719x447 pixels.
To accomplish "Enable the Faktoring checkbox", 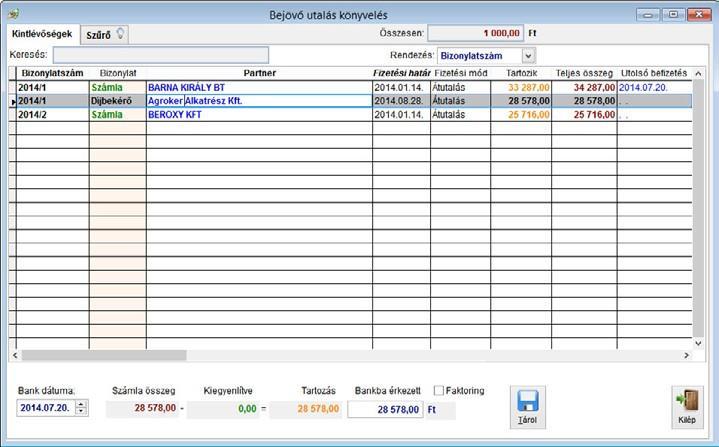I will pos(439,391).
